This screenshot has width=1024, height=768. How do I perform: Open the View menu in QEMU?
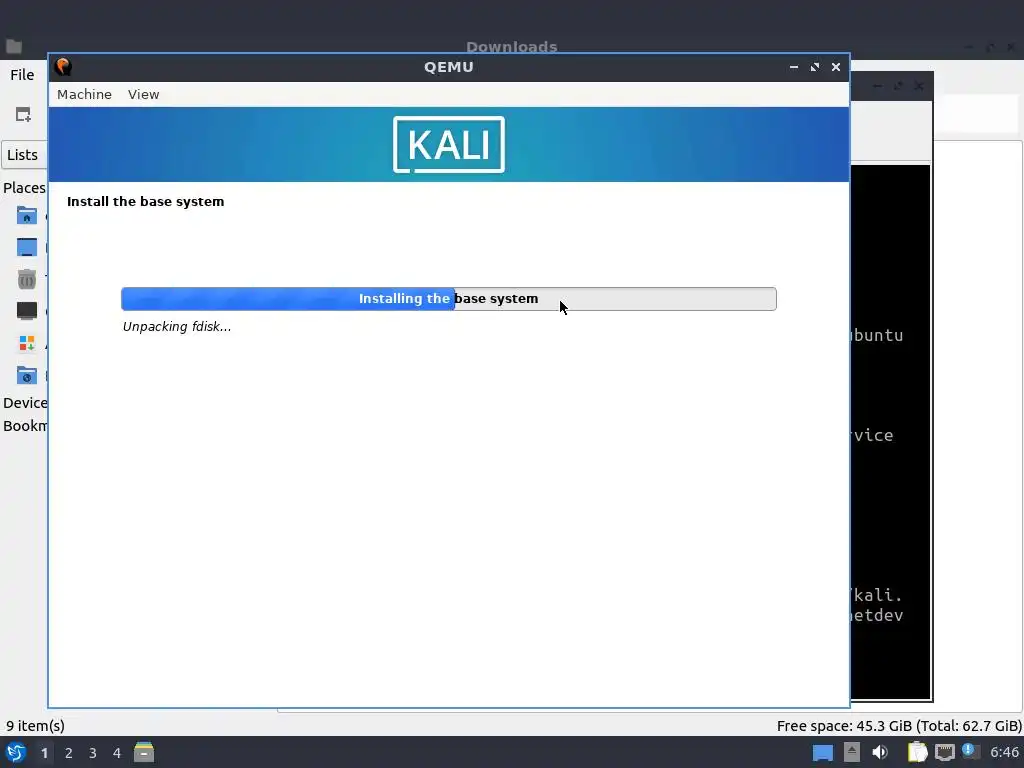pyautogui.click(x=144, y=94)
